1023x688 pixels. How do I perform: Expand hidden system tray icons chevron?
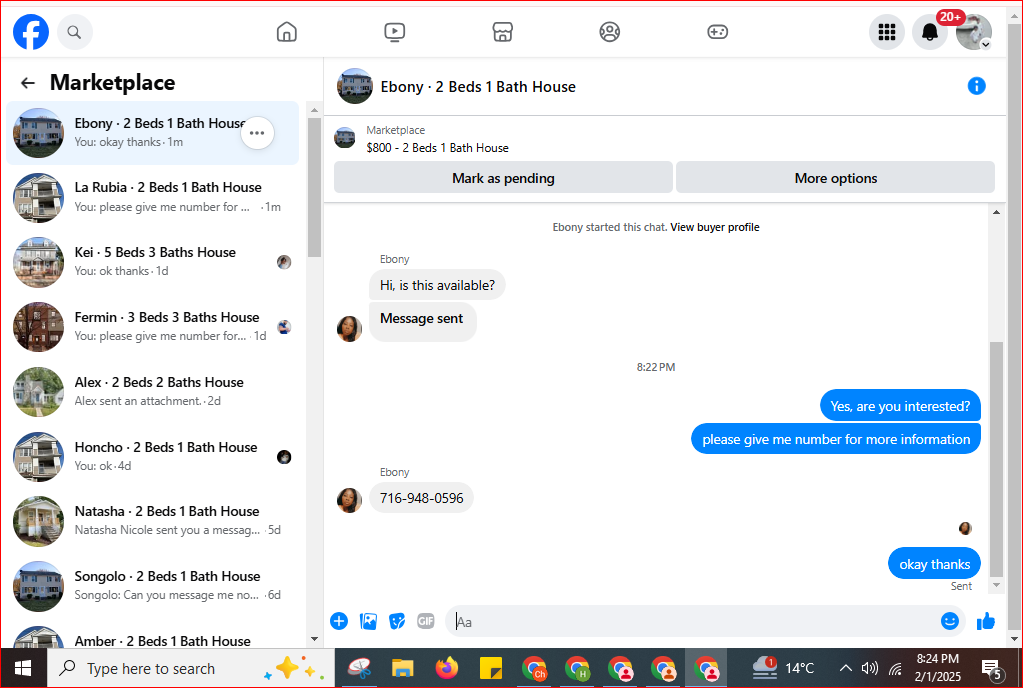point(845,668)
